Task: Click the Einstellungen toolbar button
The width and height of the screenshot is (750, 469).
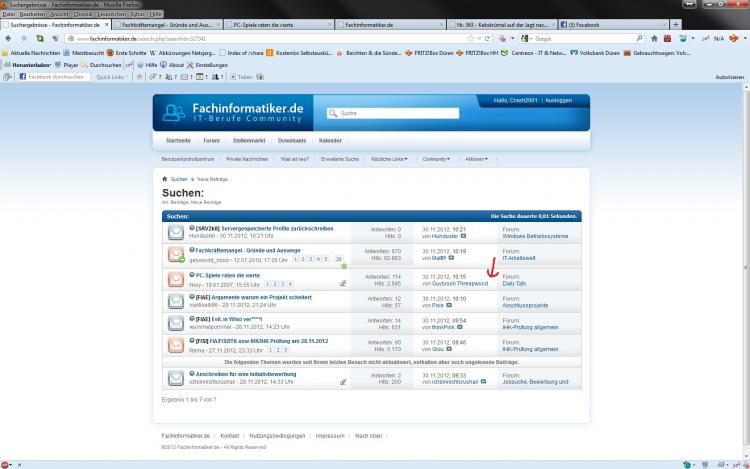Action: click(207, 65)
